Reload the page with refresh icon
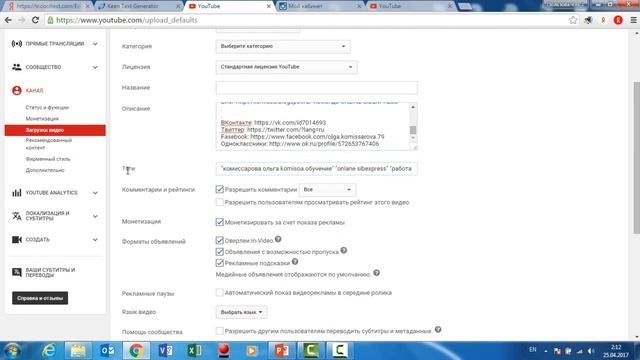 (36, 20)
